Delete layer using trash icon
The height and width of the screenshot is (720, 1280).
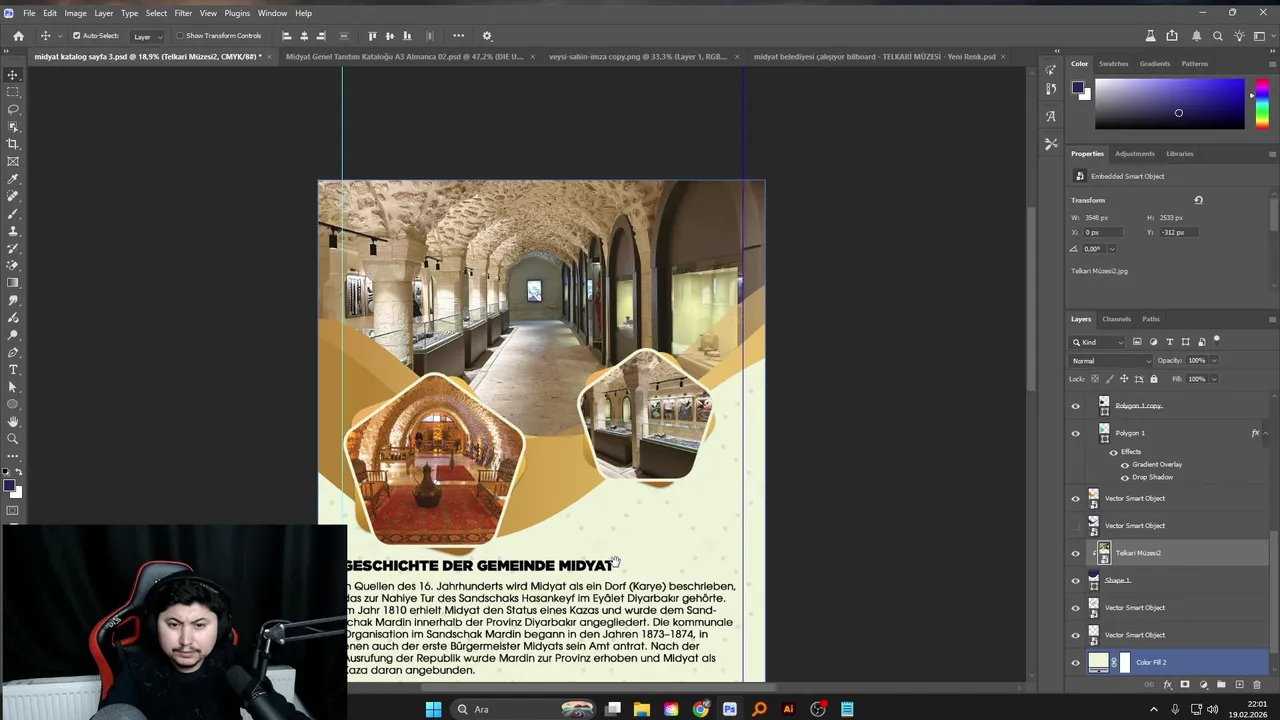[1257, 685]
